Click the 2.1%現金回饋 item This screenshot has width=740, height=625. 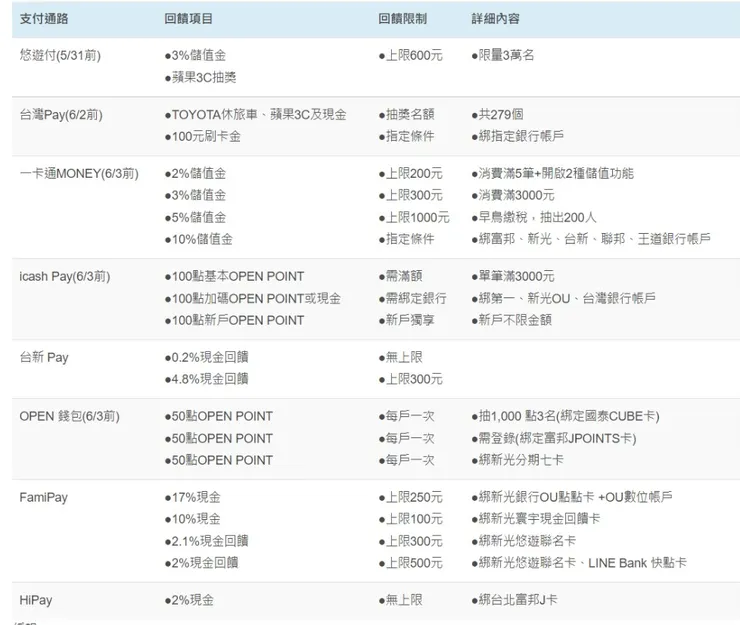coord(206,542)
